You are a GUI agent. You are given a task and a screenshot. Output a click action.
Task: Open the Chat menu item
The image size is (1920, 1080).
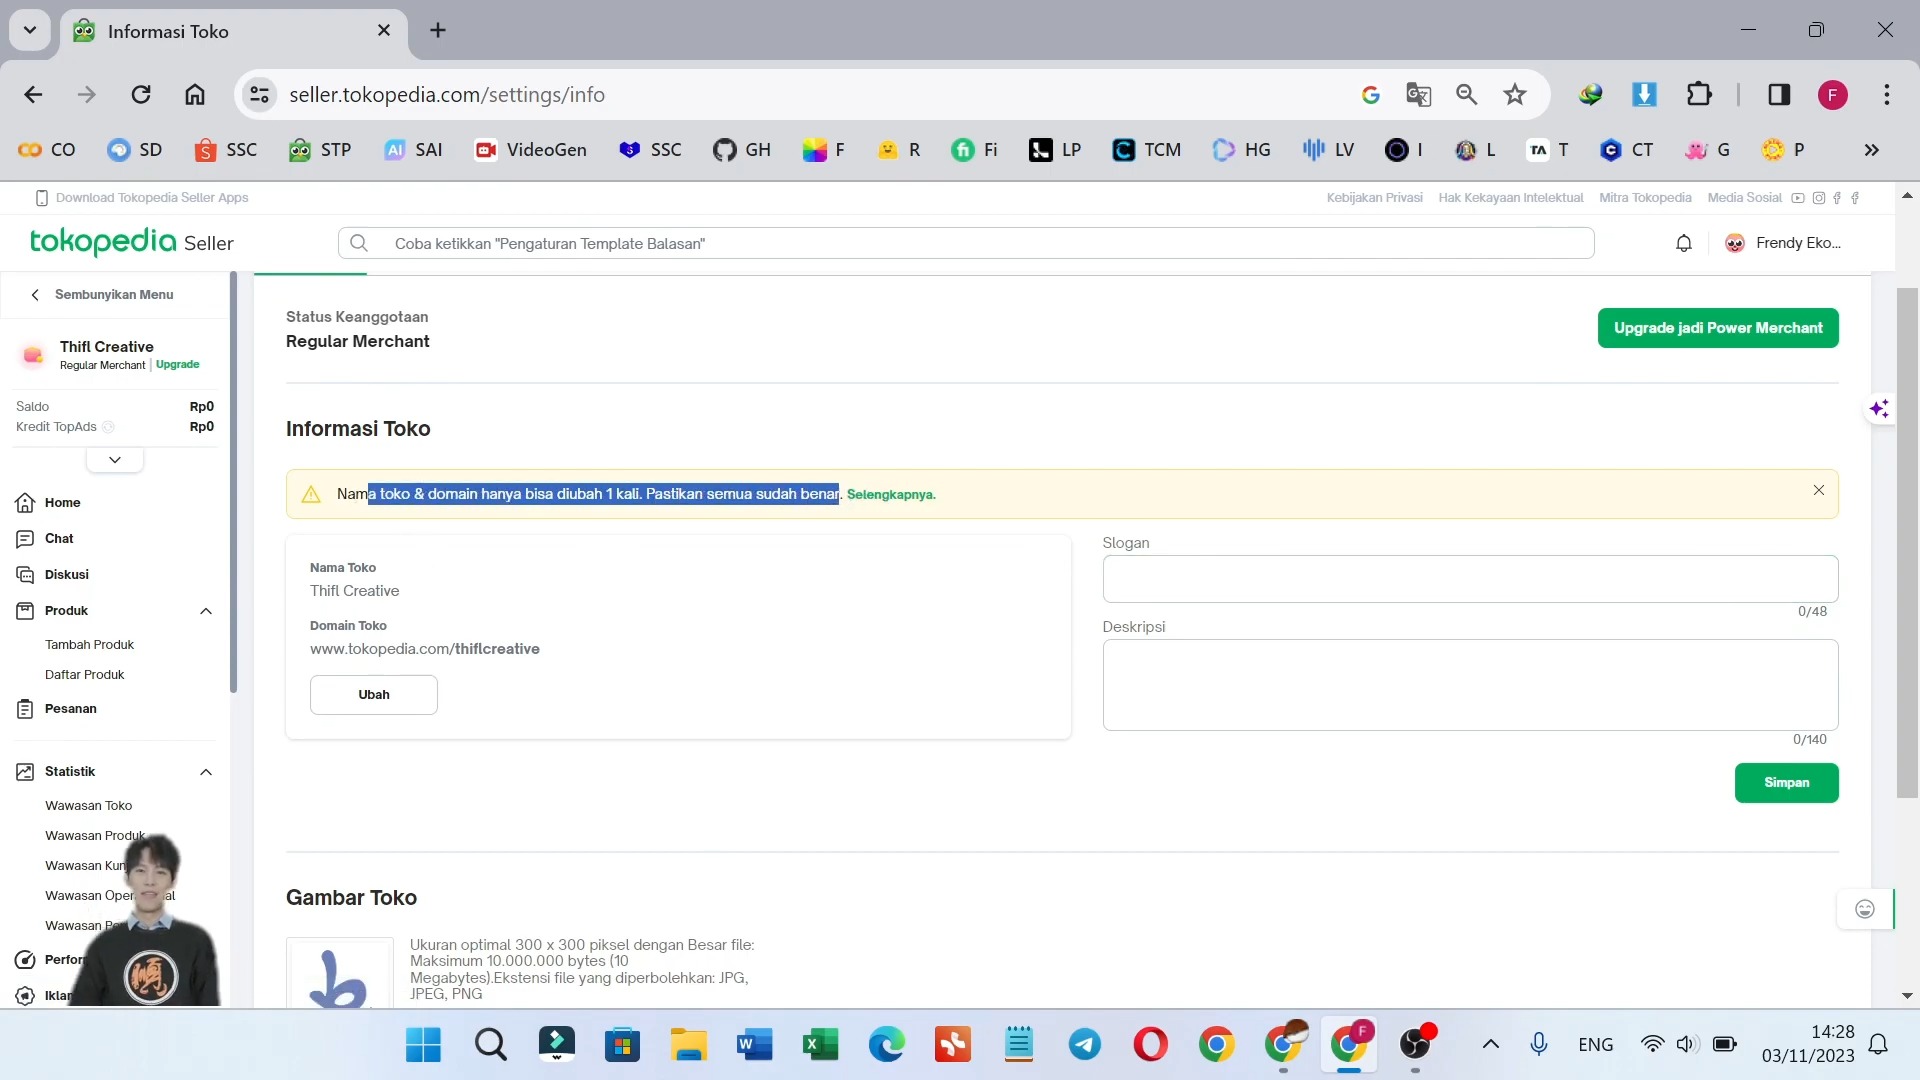point(58,538)
